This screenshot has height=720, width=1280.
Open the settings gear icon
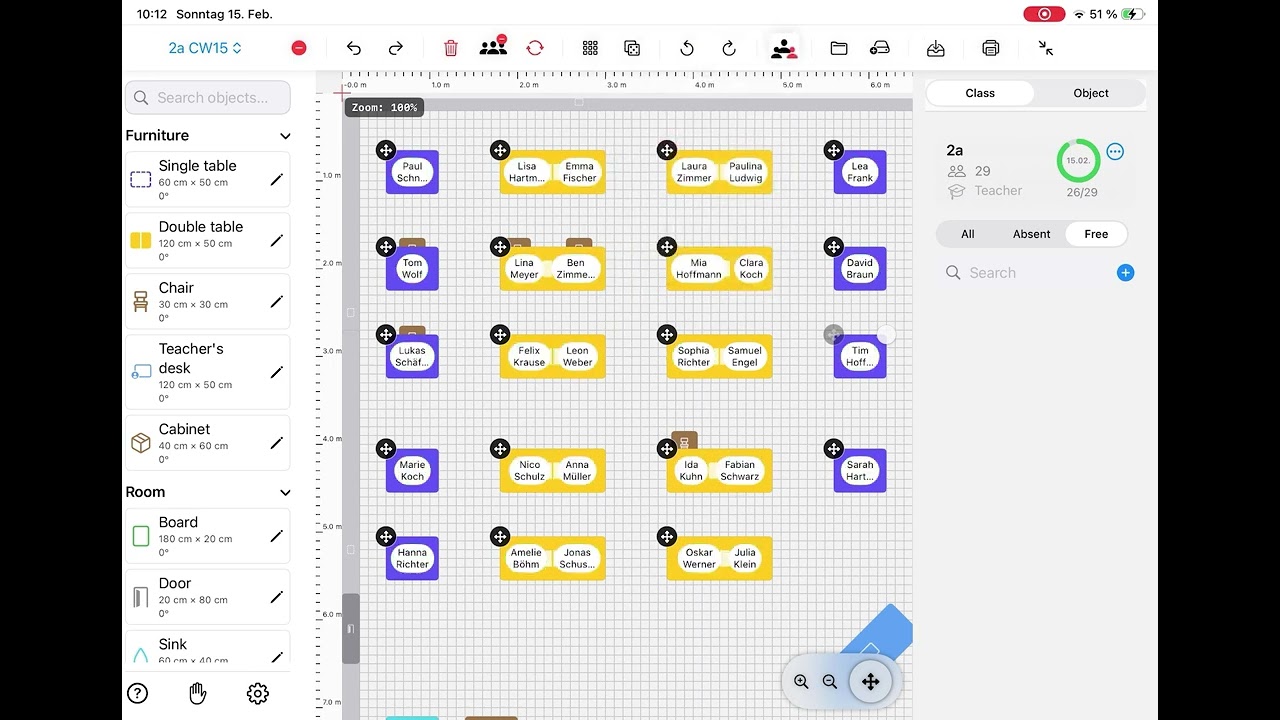[258, 693]
